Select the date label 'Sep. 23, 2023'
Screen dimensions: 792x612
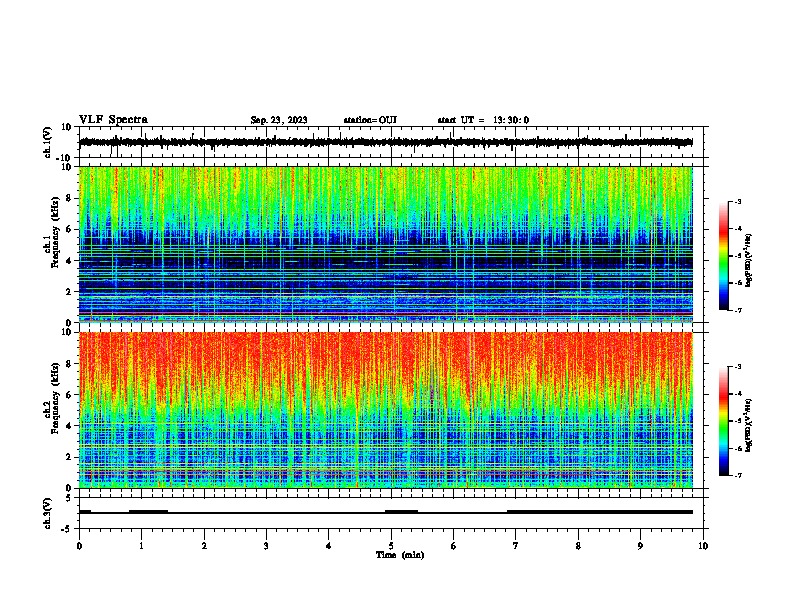[279, 120]
